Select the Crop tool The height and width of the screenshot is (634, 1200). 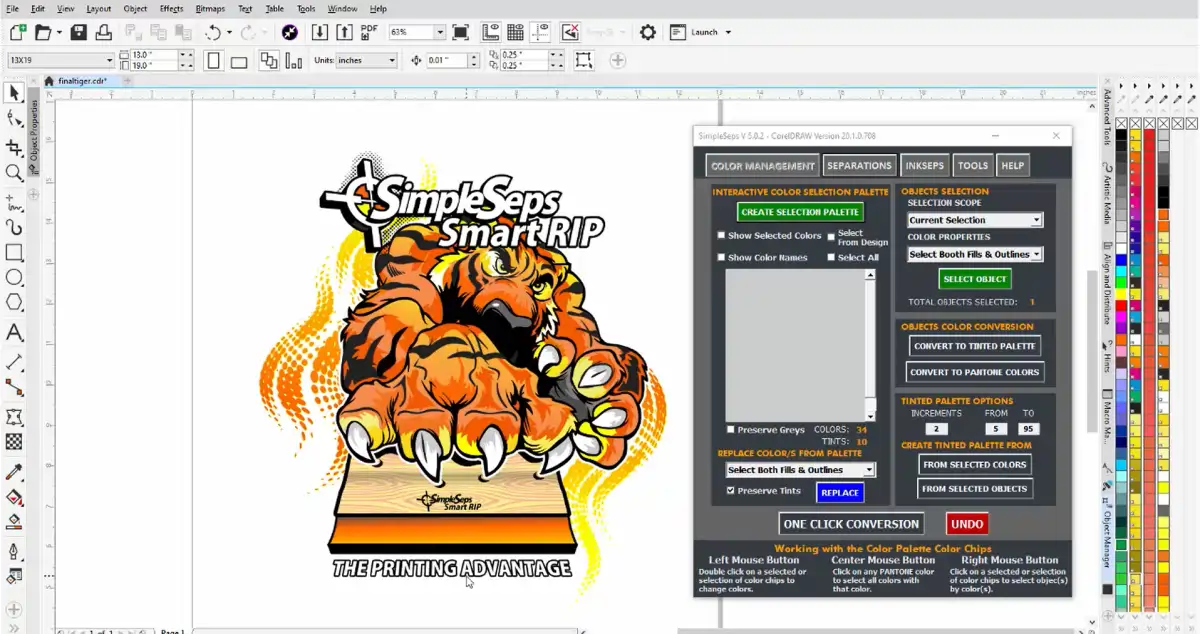click(14, 147)
